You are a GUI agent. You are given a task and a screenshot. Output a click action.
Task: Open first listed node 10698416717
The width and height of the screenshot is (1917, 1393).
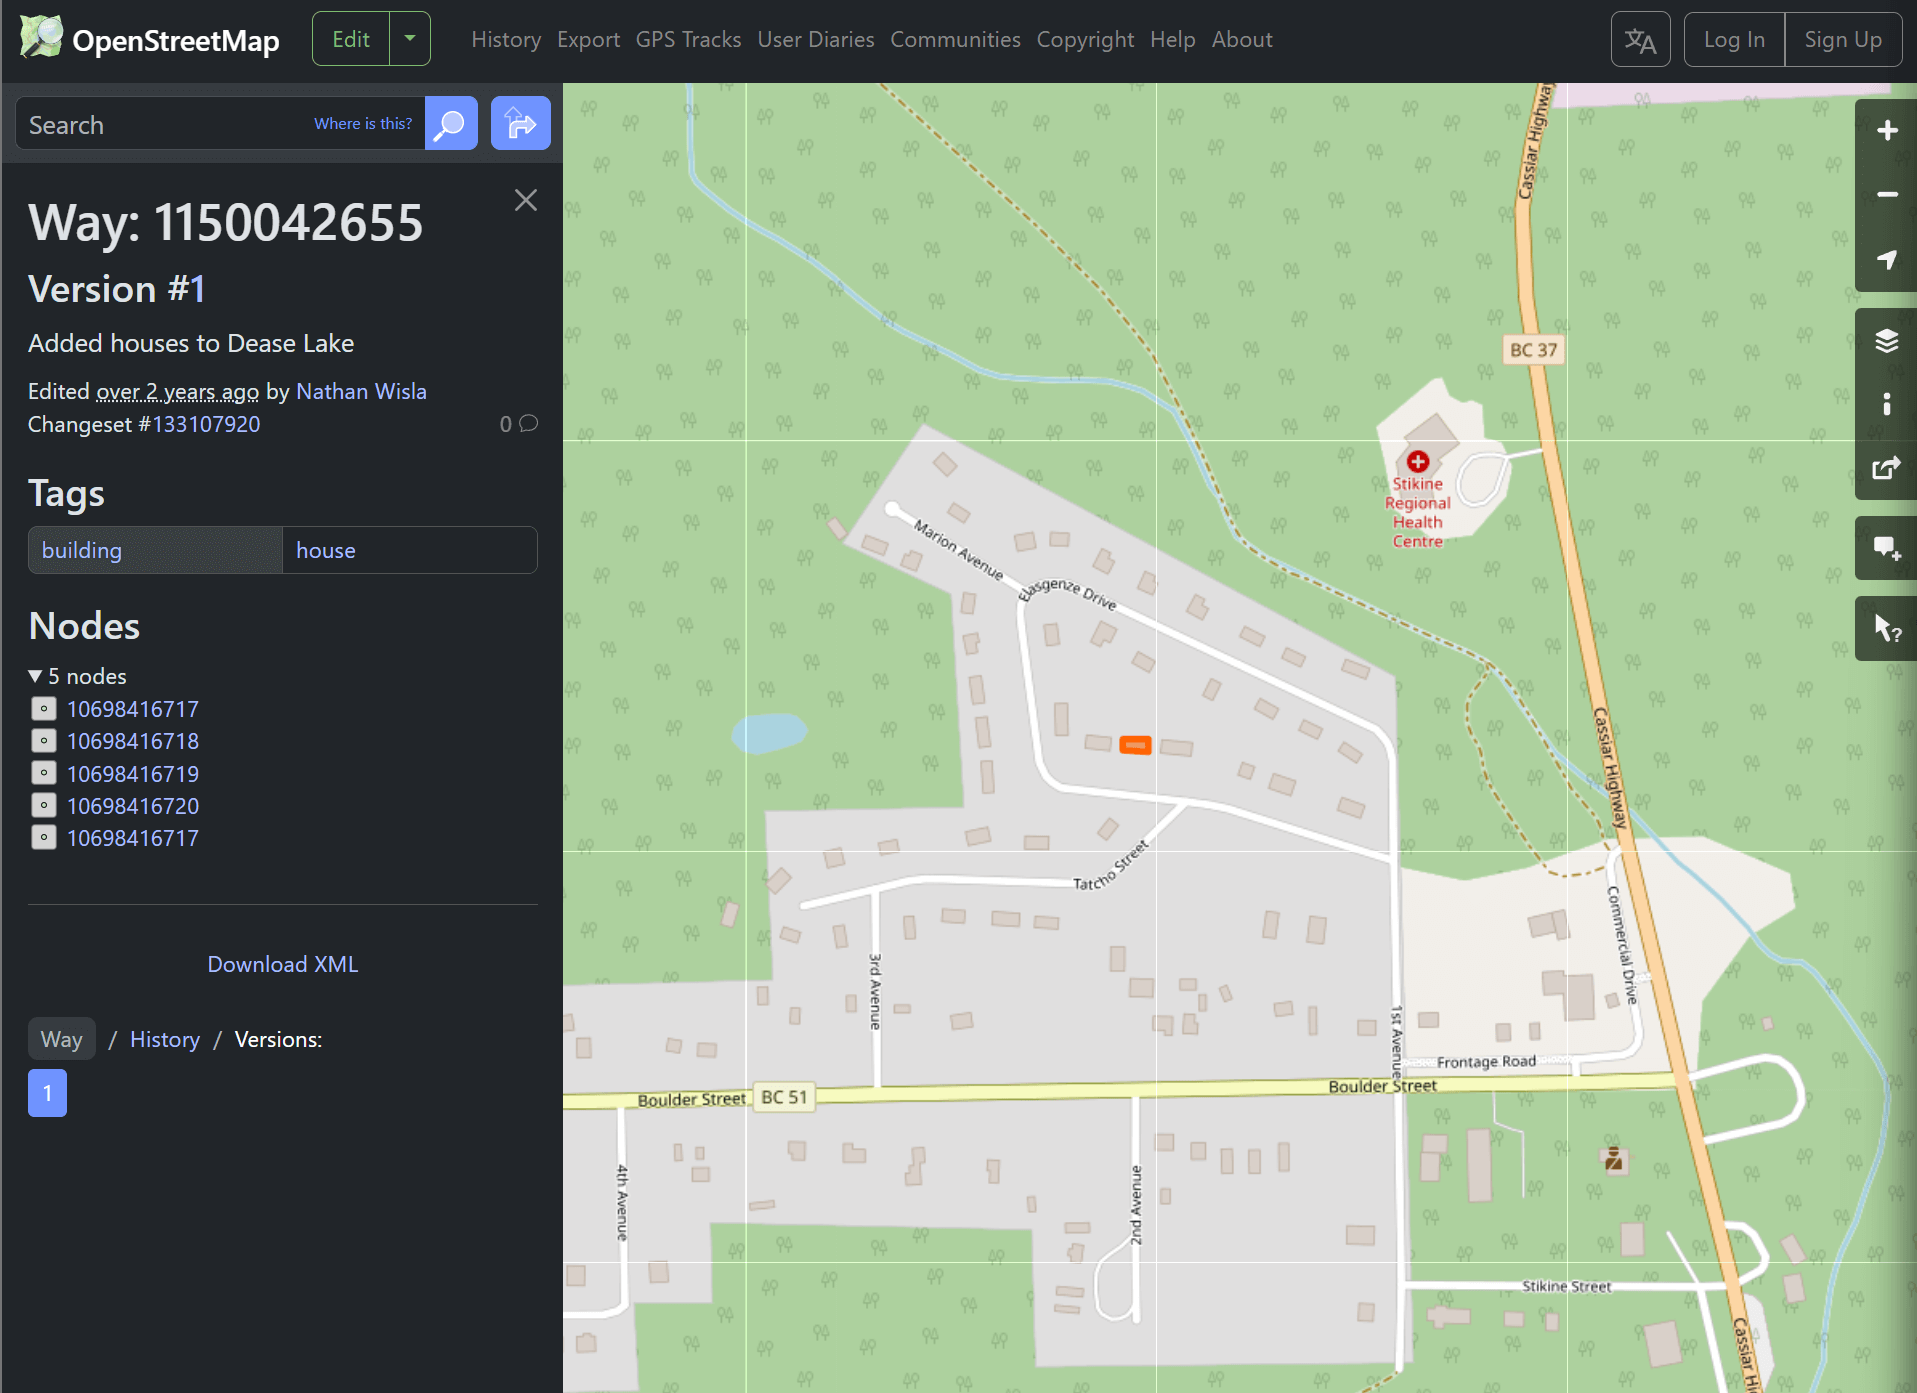coord(133,709)
